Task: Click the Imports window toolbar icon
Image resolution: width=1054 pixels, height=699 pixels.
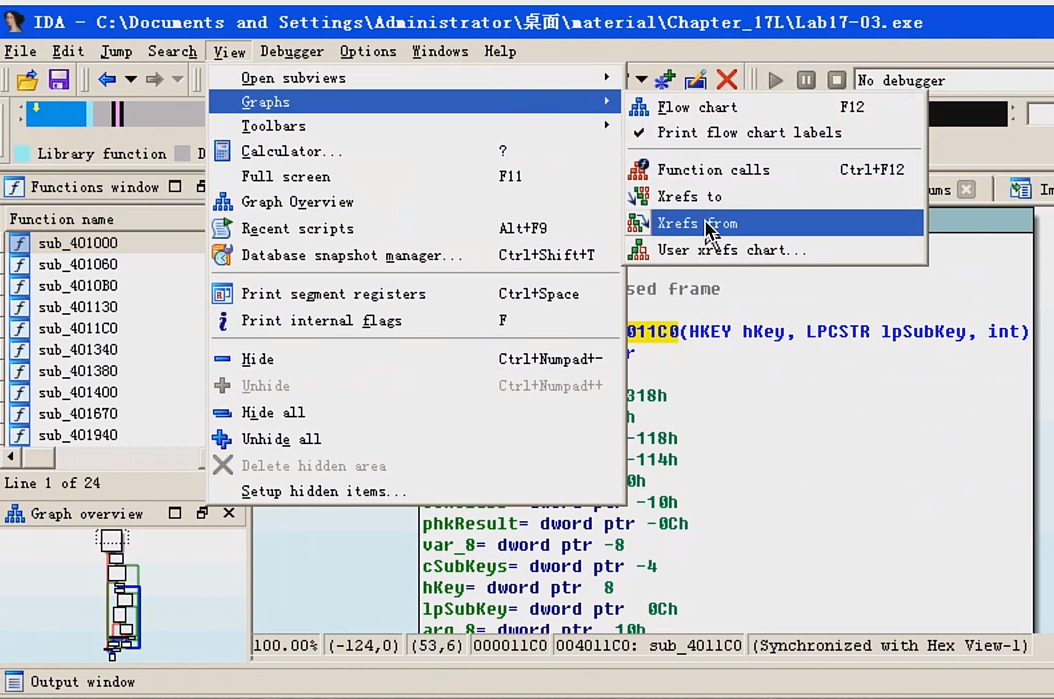Action: [x=1021, y=189]
